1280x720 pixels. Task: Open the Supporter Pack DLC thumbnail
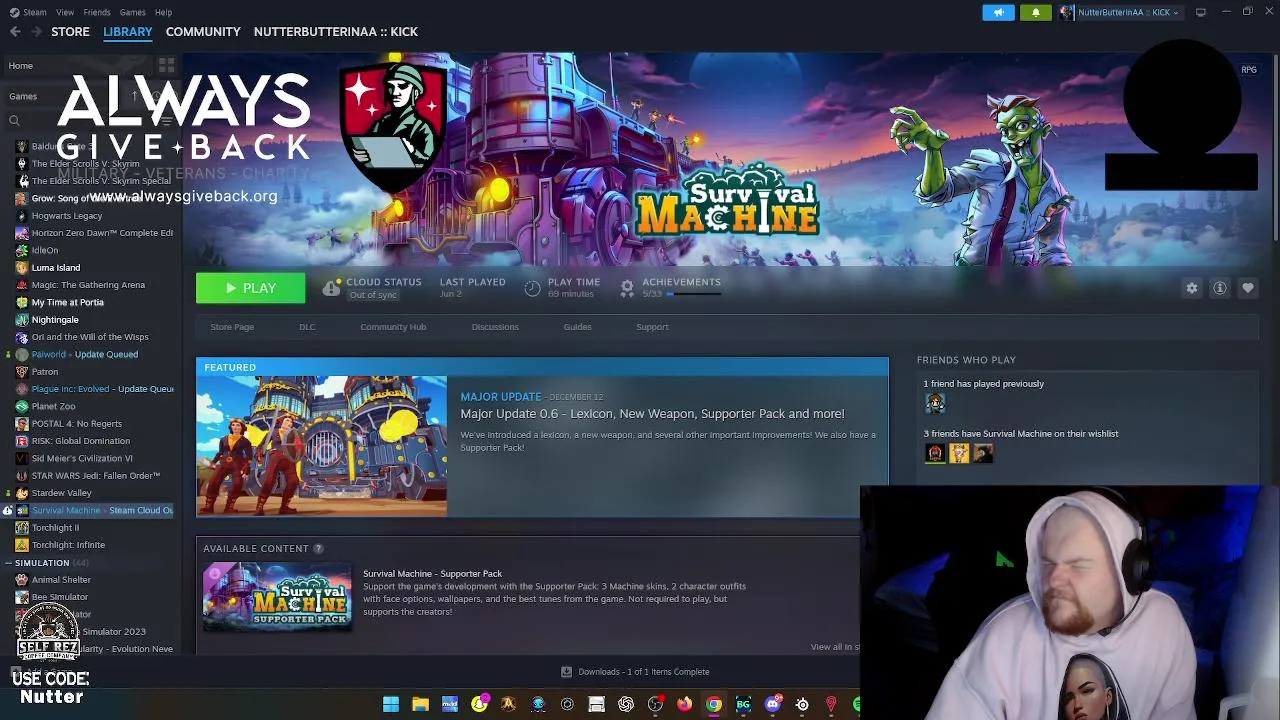(x=277, y=598)
